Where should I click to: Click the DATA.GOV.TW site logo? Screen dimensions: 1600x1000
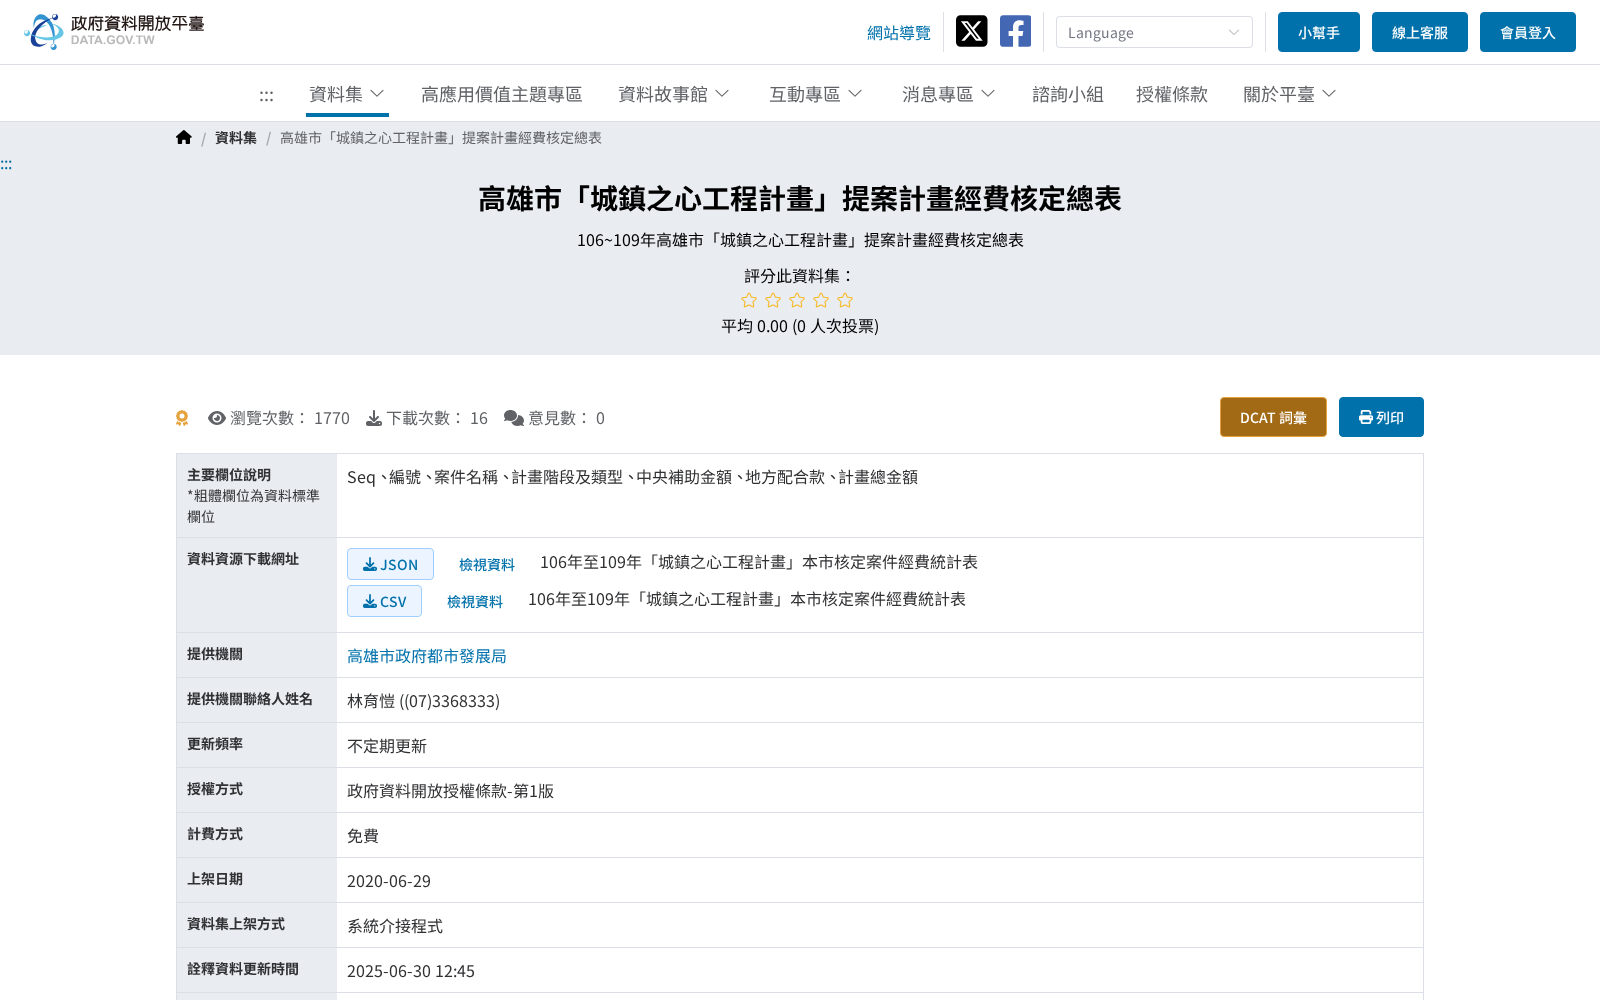tap(114, 31)
